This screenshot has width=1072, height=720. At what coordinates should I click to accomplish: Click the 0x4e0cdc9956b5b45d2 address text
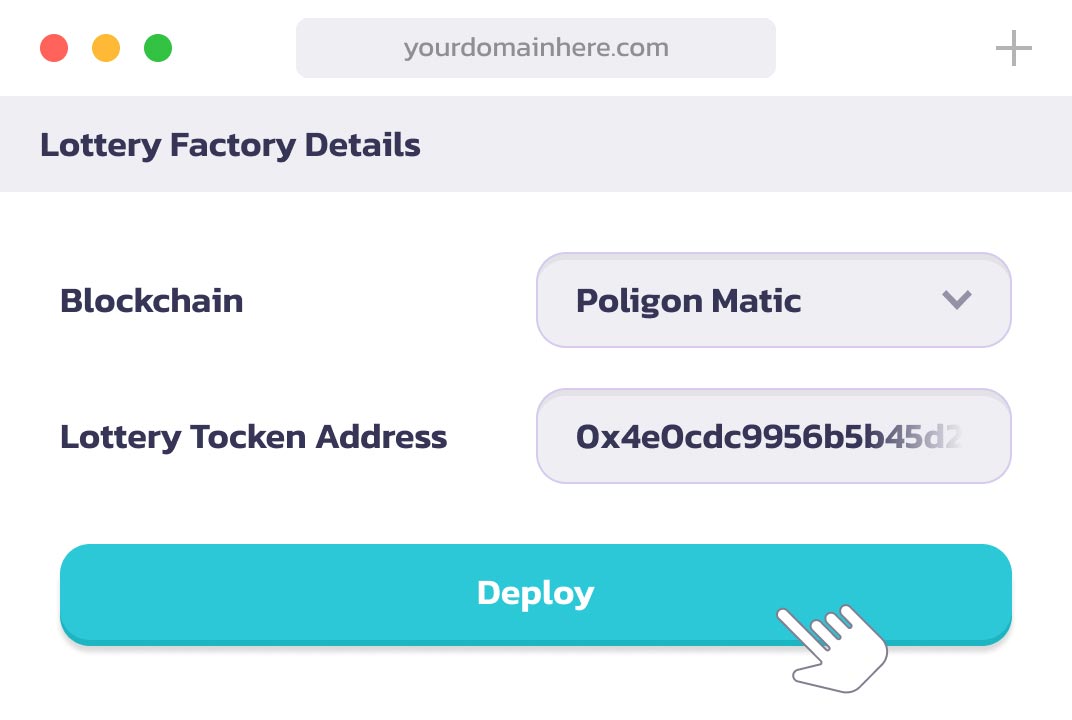pyautogui.click(x=740, y=436)
